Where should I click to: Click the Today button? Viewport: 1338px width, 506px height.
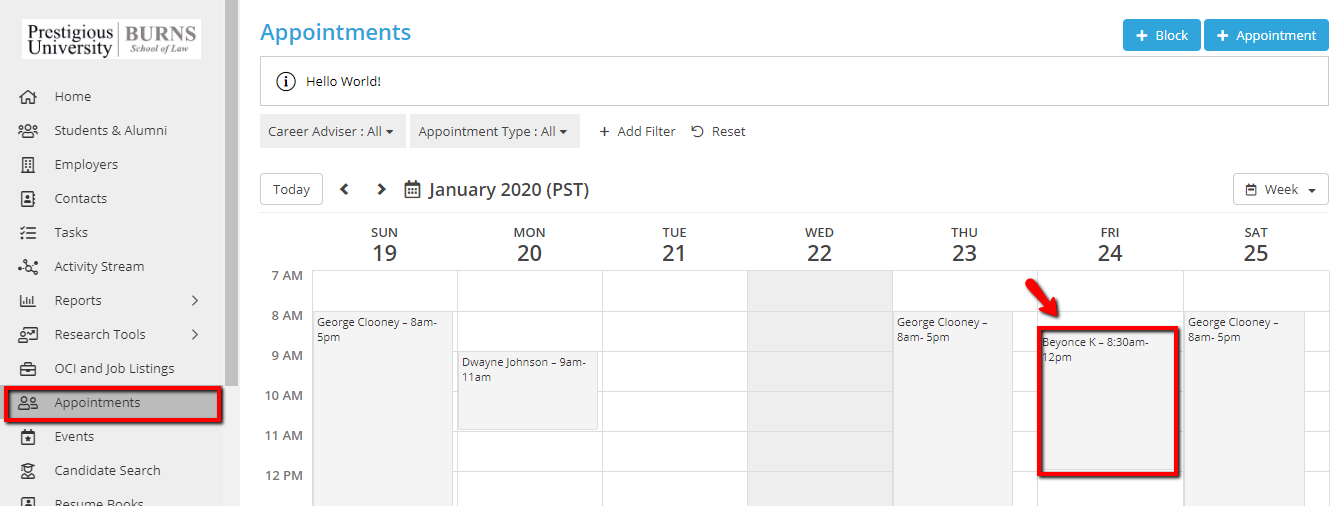click(x=291, y=189)
